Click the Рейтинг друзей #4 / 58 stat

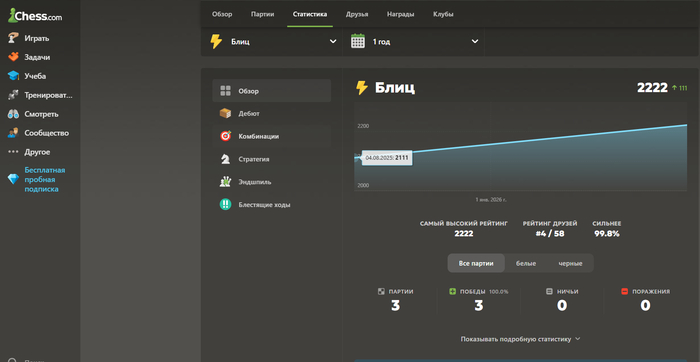coord(550,228)
